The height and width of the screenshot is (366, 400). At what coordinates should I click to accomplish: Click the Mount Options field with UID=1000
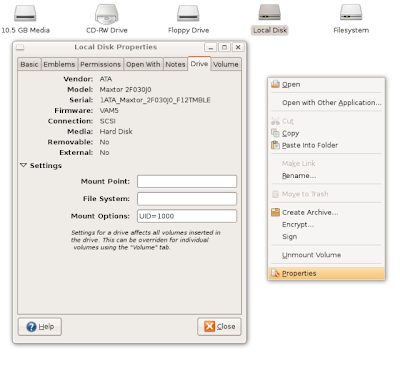[x=187, y=216]
